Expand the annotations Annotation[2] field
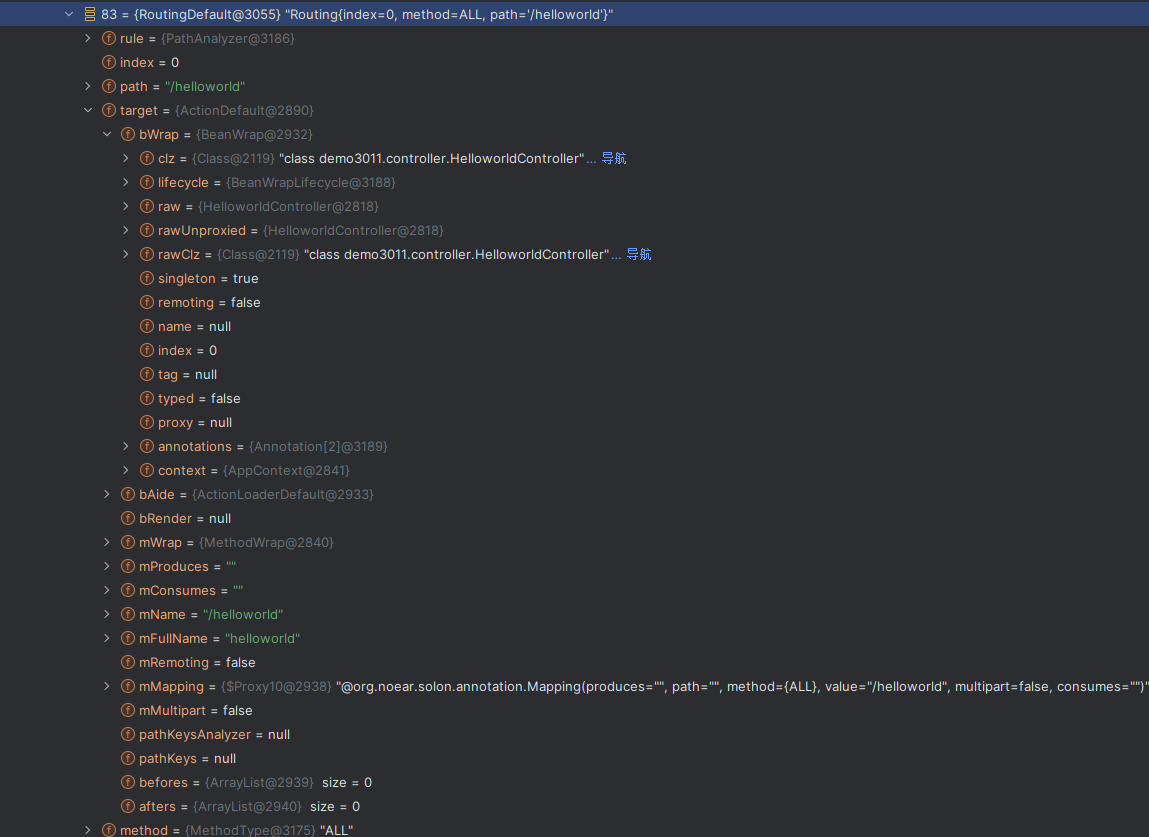Image resolution: width=1149 pixels, height=837 pixels. click(126, 446)
